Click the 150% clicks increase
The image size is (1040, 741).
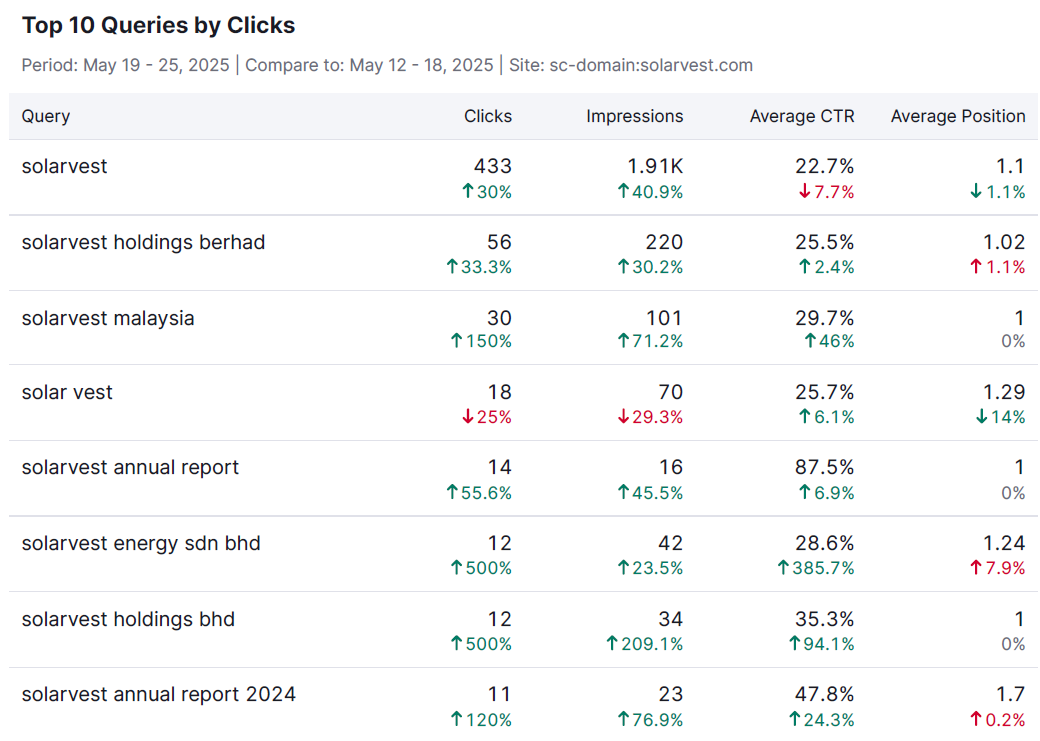click(481, 341)
